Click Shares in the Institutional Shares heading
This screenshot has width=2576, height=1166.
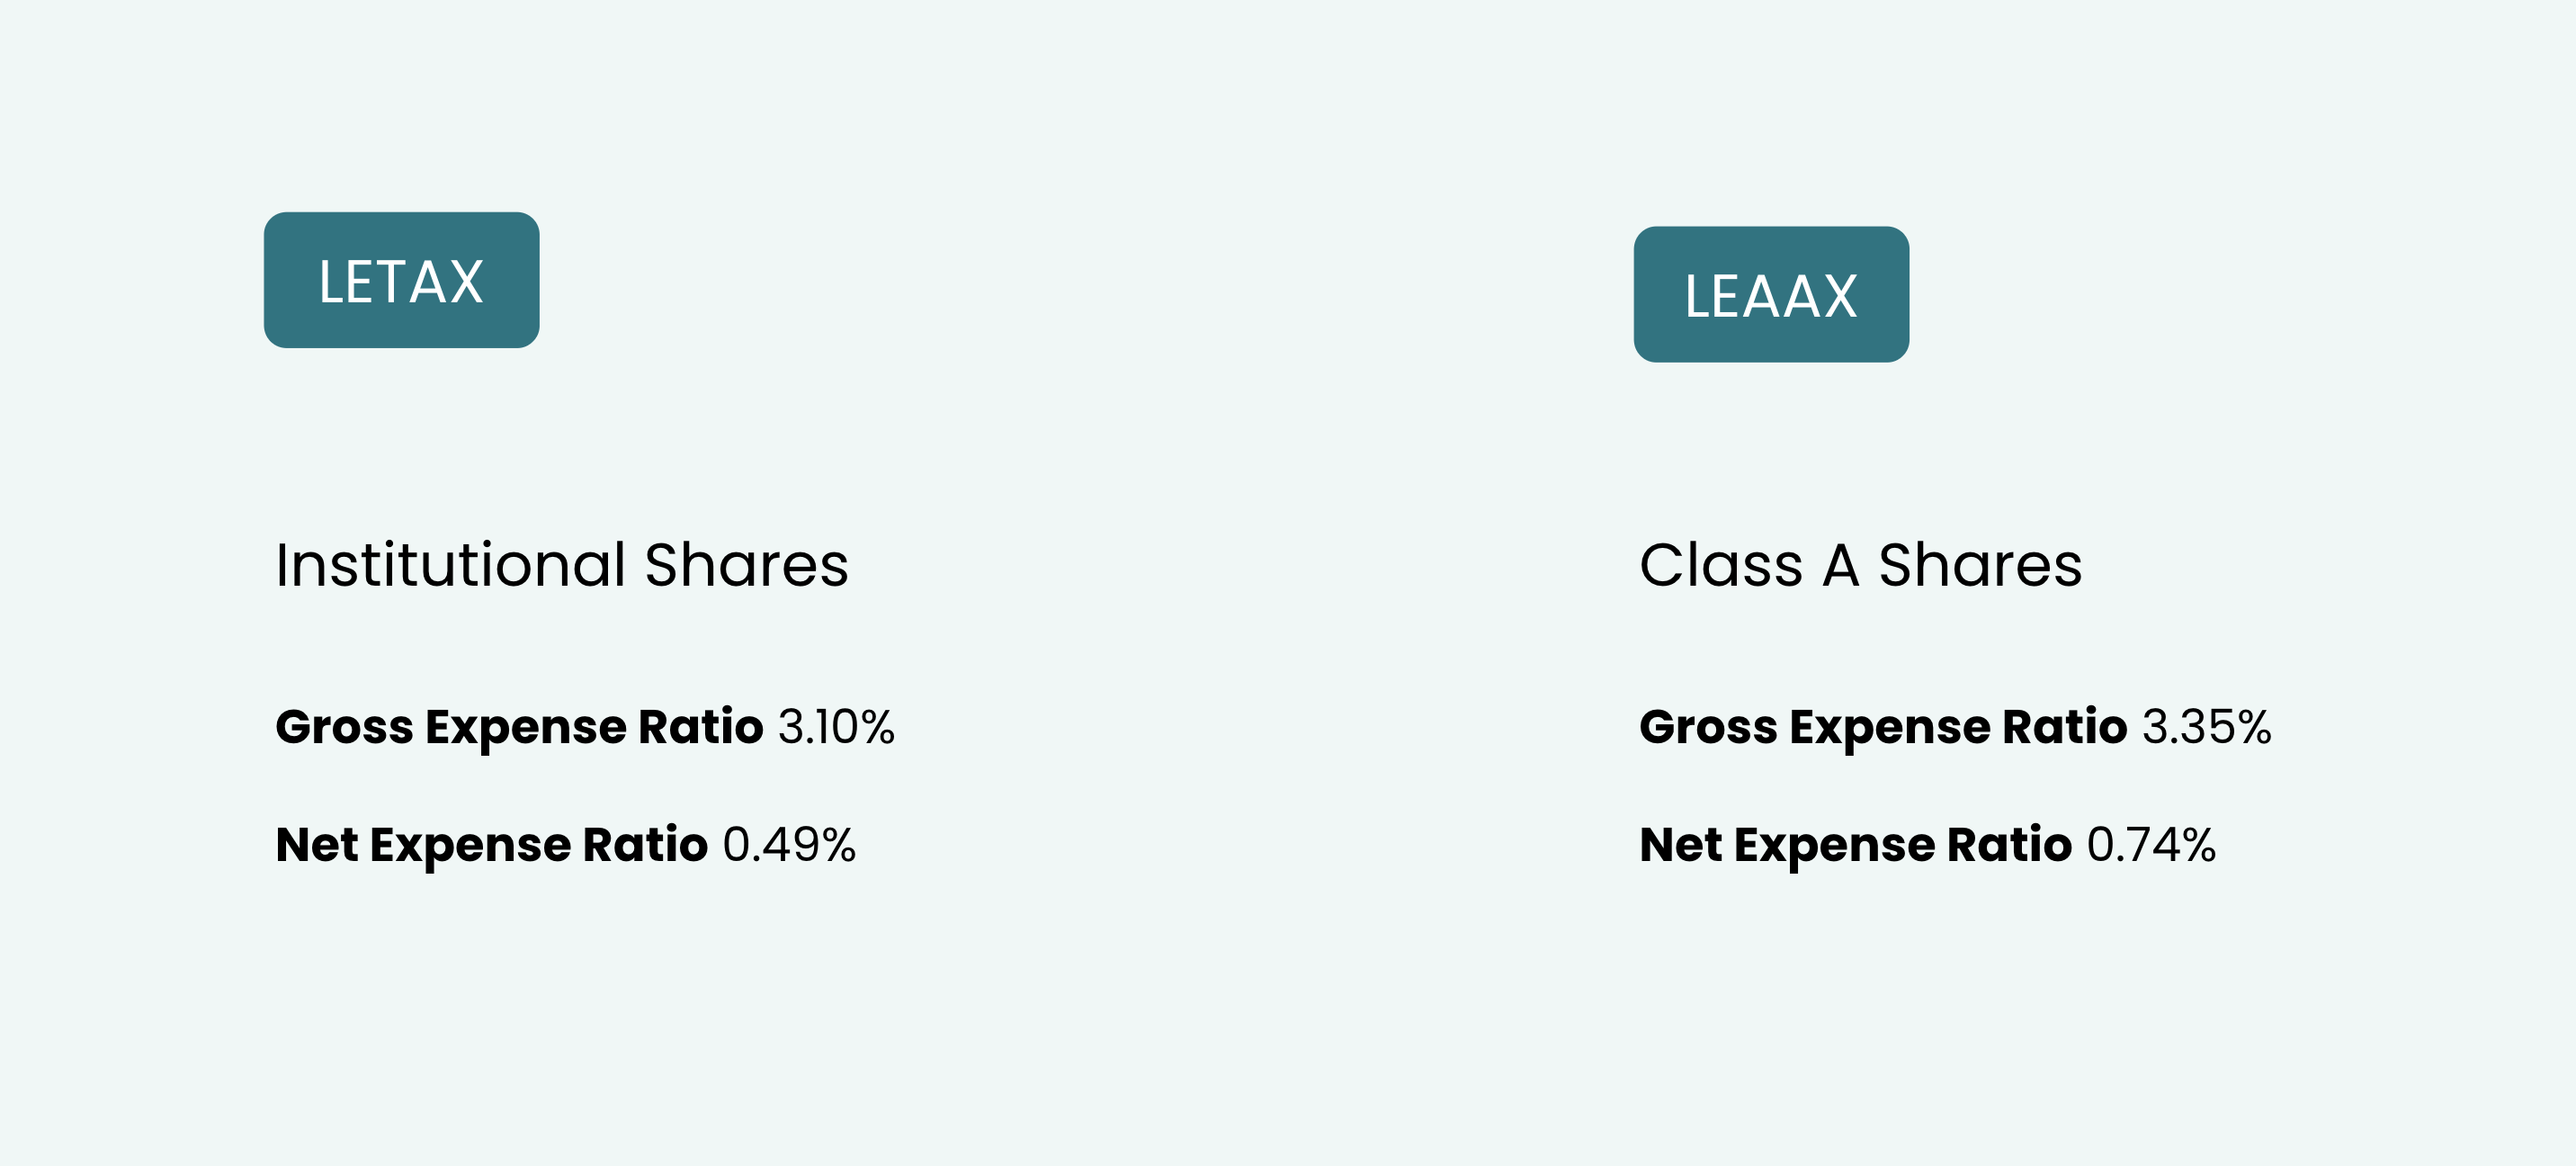[746, 565]
